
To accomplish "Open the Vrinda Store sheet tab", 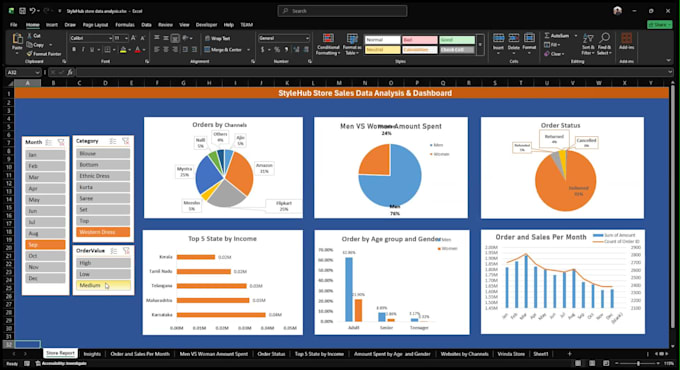I will (511, 354).
